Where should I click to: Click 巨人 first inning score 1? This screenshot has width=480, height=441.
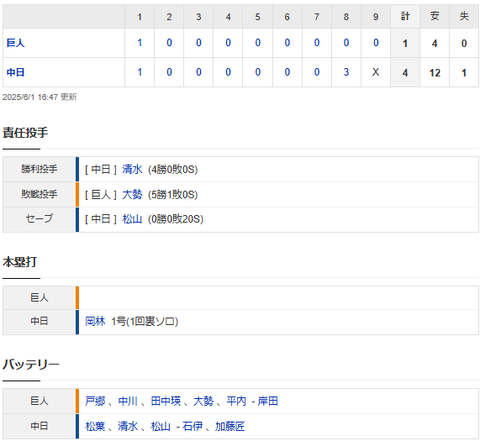(x=140, y=43)
